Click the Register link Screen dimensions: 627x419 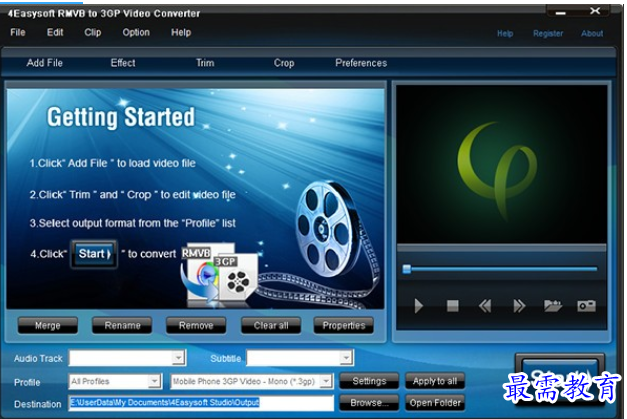point(548,34)
